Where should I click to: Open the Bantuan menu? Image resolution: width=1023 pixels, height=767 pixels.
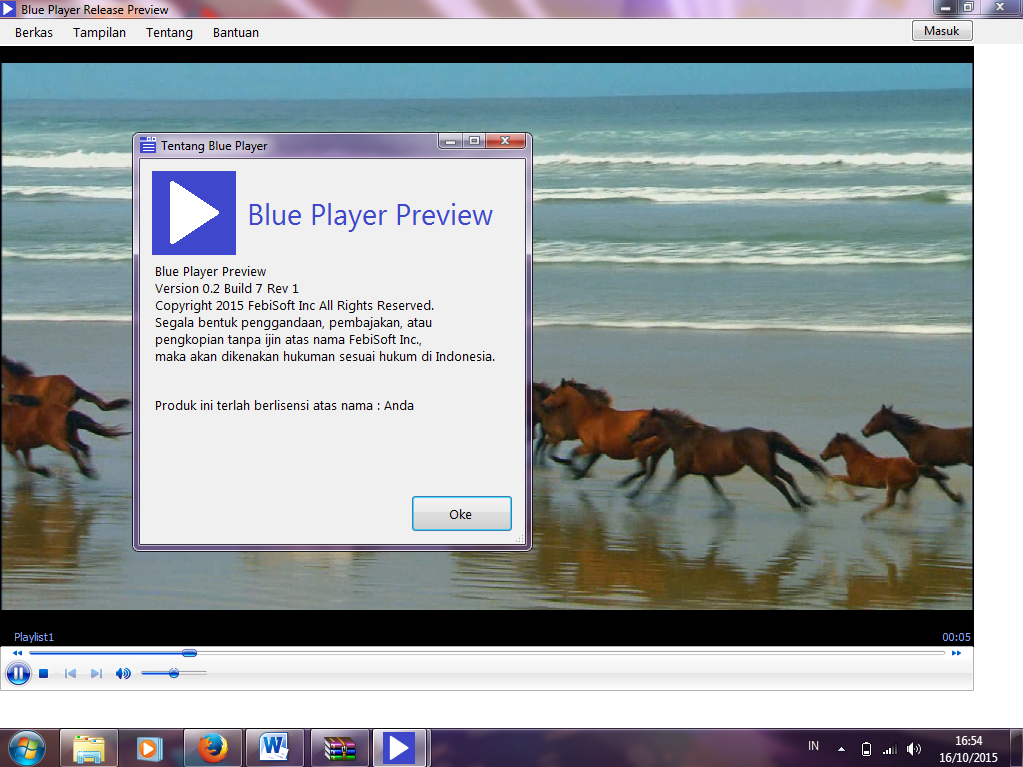point(236,33)
